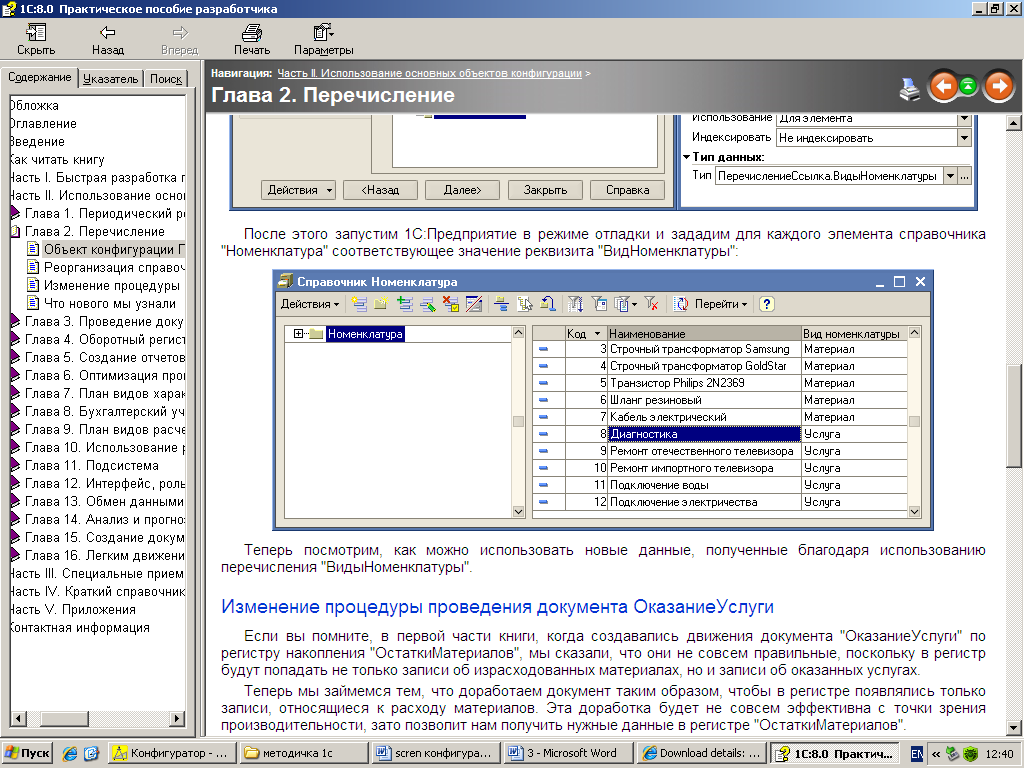Select Реорганизация справочника topic in contents tree
The width and height of the screenshot is (1024, 768).
[x=111, y=267]
